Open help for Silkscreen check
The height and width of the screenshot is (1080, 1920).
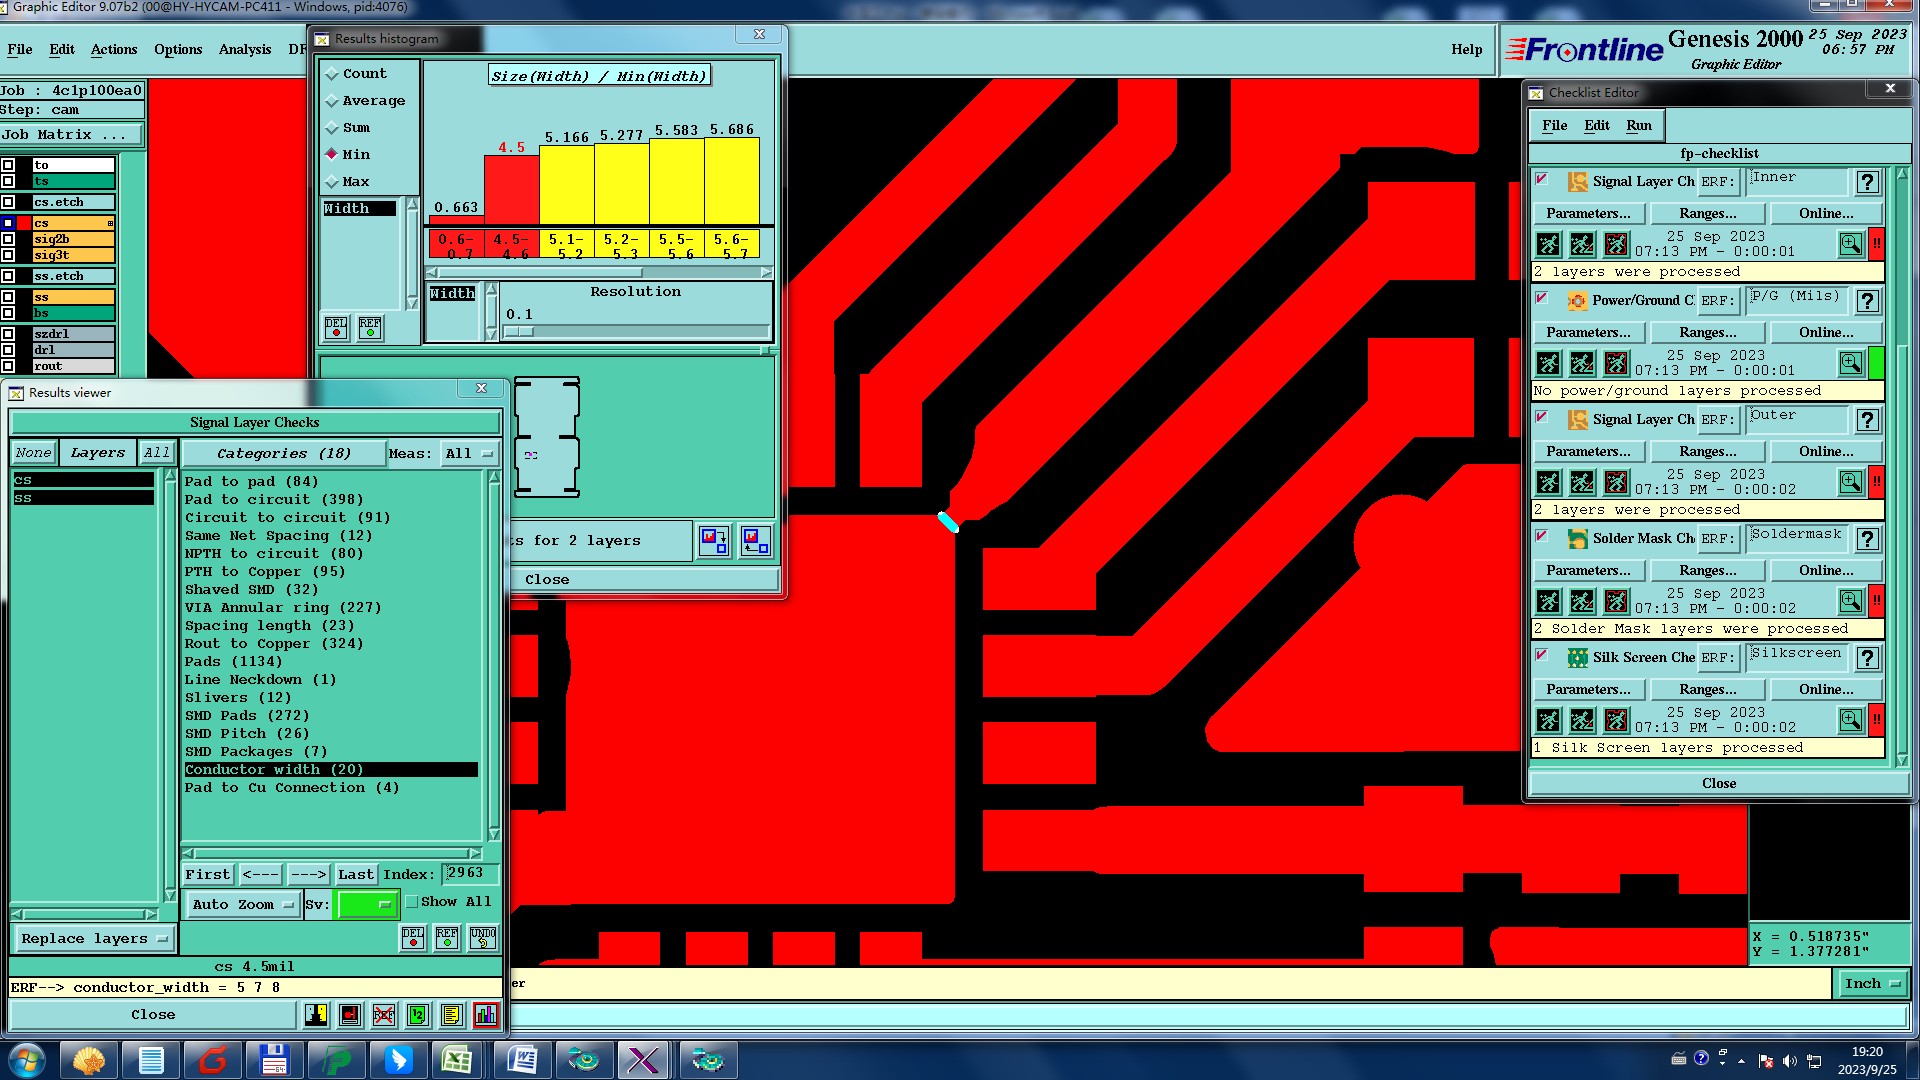point(1867,658)
